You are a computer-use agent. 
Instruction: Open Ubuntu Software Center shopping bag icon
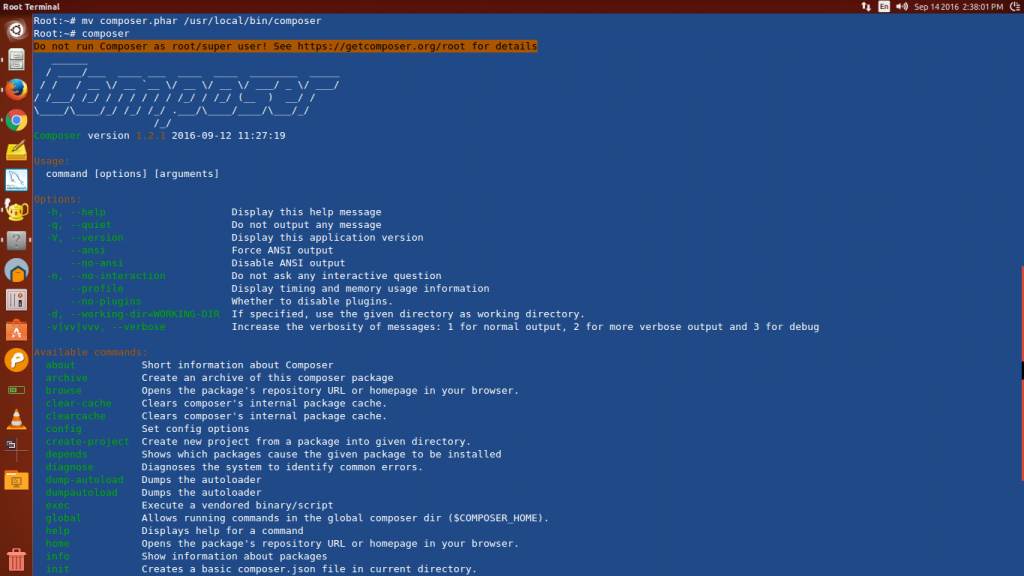[16, 330]
